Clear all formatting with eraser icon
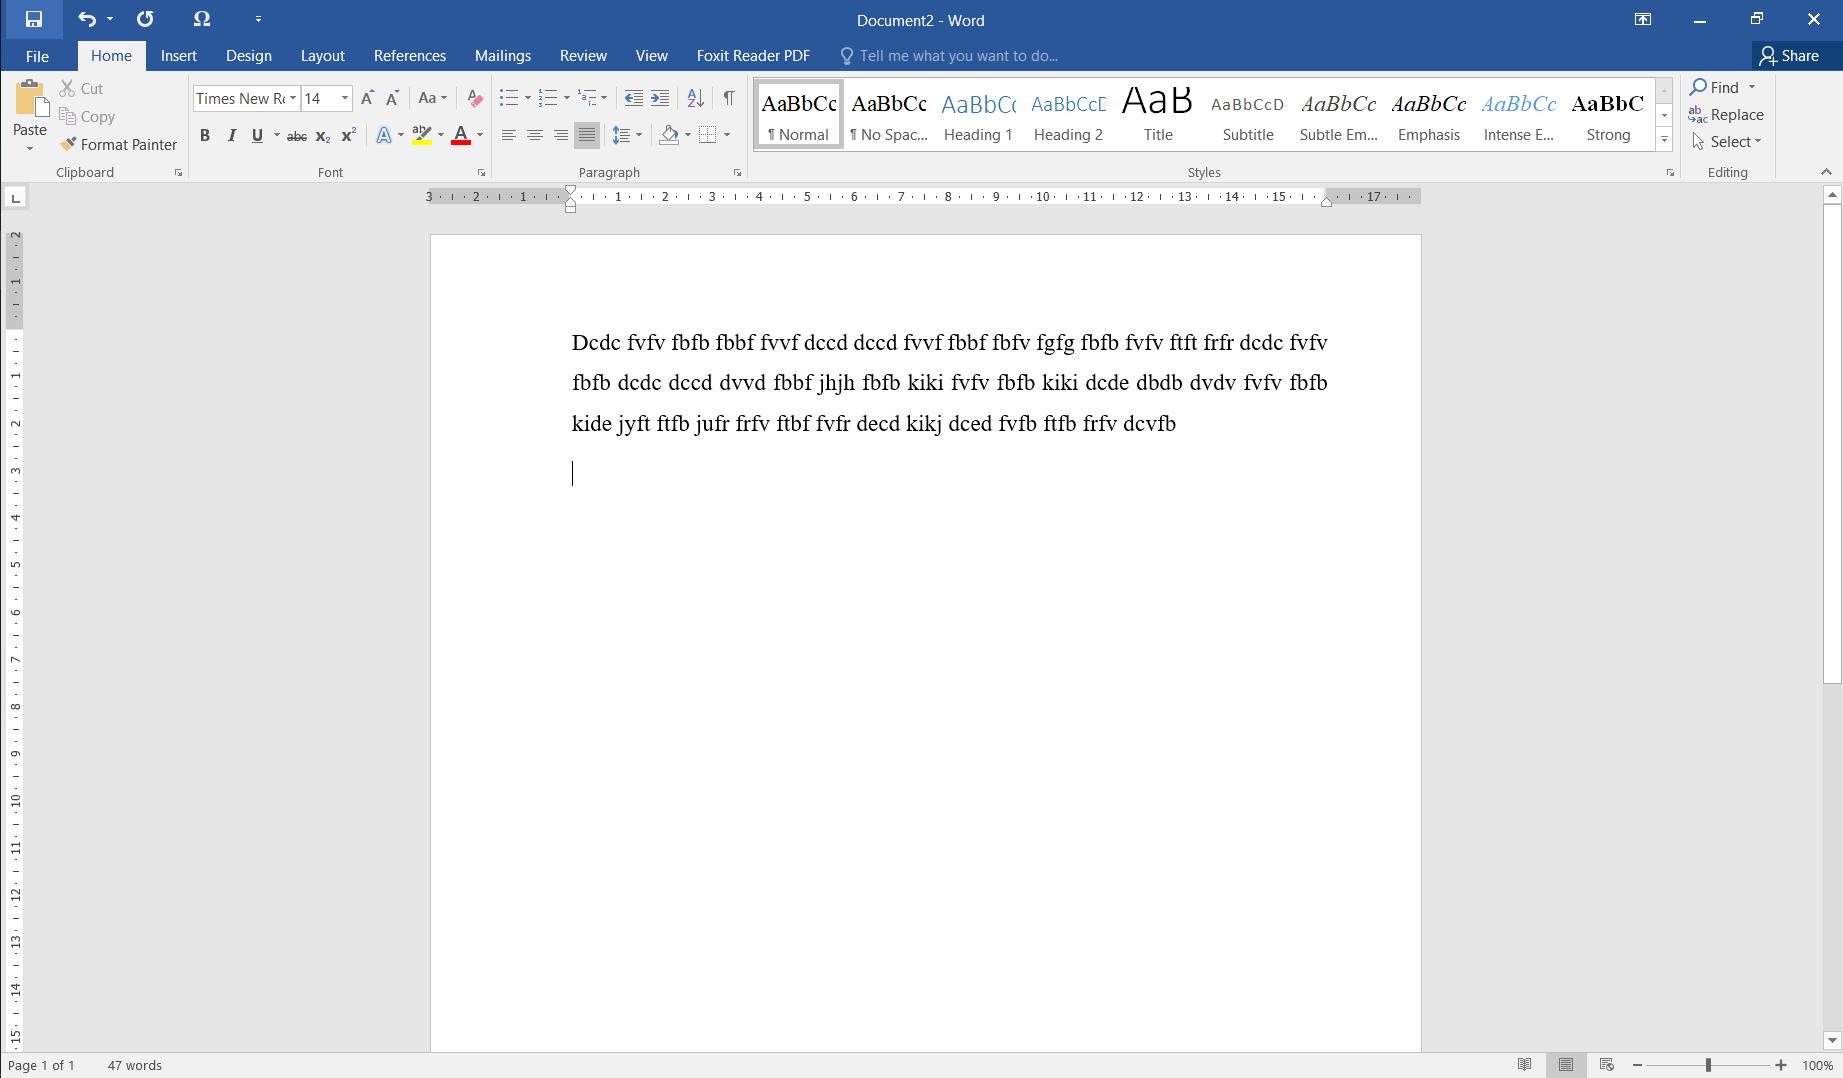 click(x=475, y=98)
